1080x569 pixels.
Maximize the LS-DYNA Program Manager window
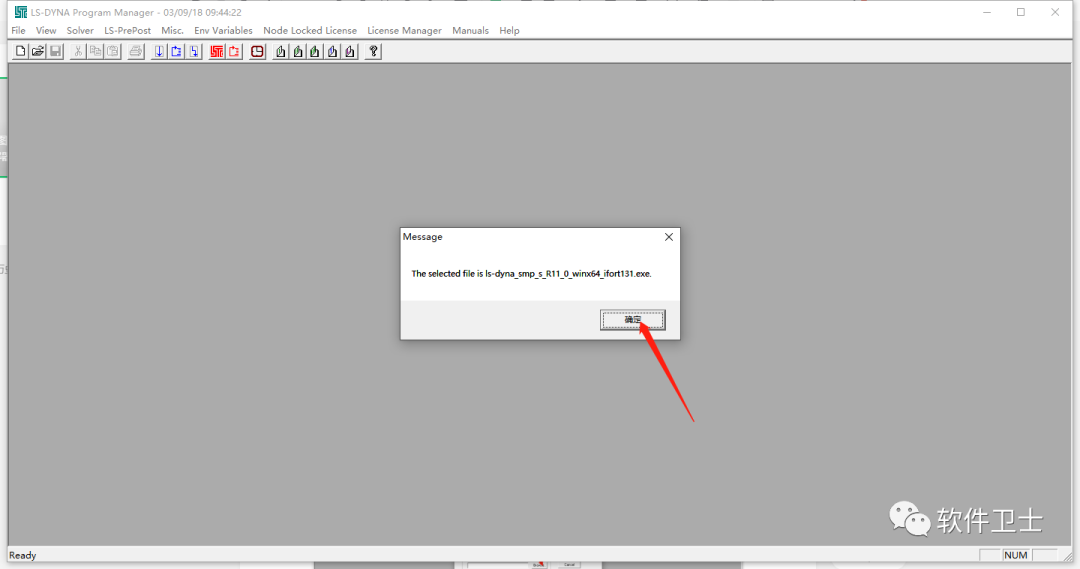click(1021, 12)
